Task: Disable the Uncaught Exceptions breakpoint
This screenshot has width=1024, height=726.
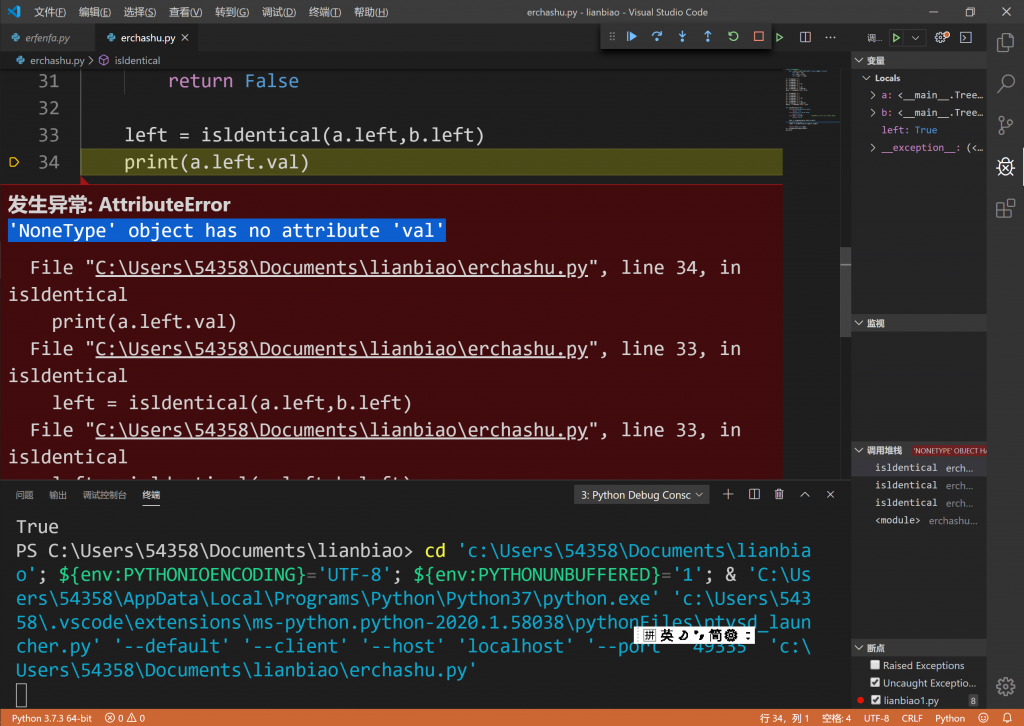Action: coord(876,683)
